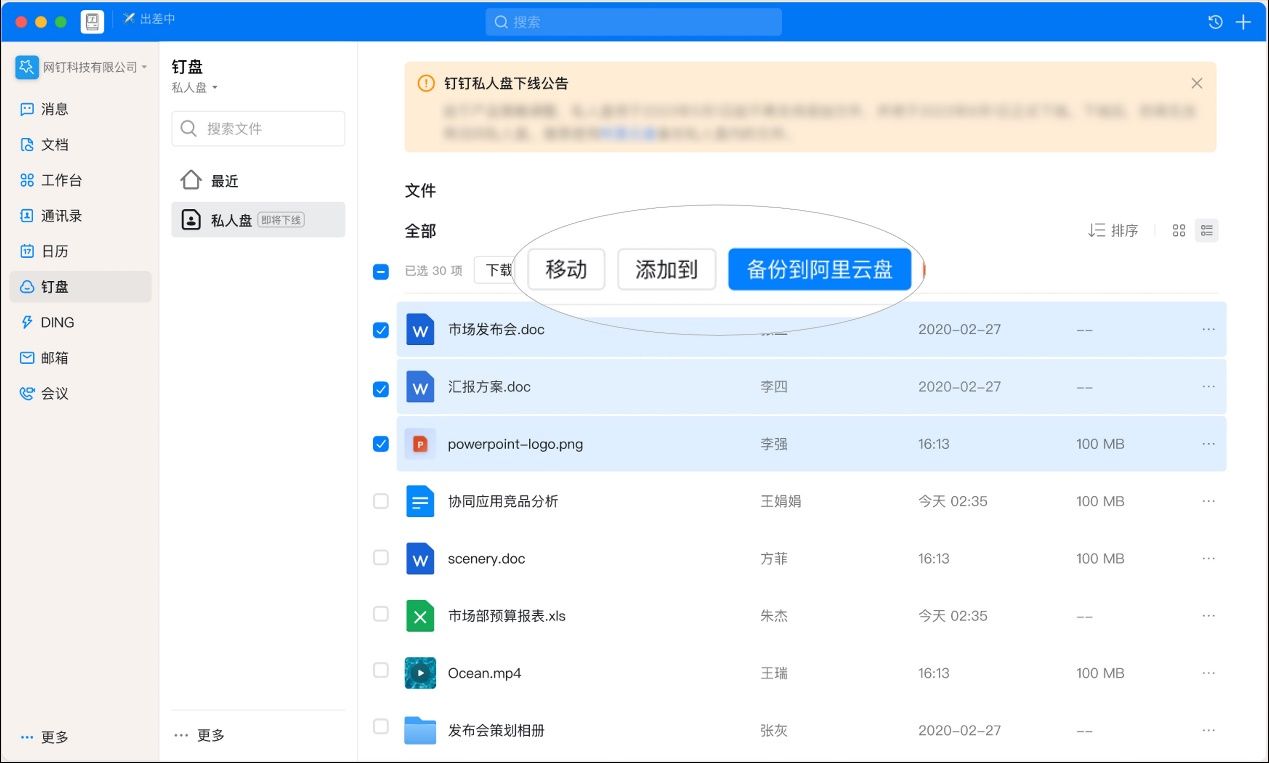Click the plus icon in the title bar

pyautogui.click(x=1243, y=22)
